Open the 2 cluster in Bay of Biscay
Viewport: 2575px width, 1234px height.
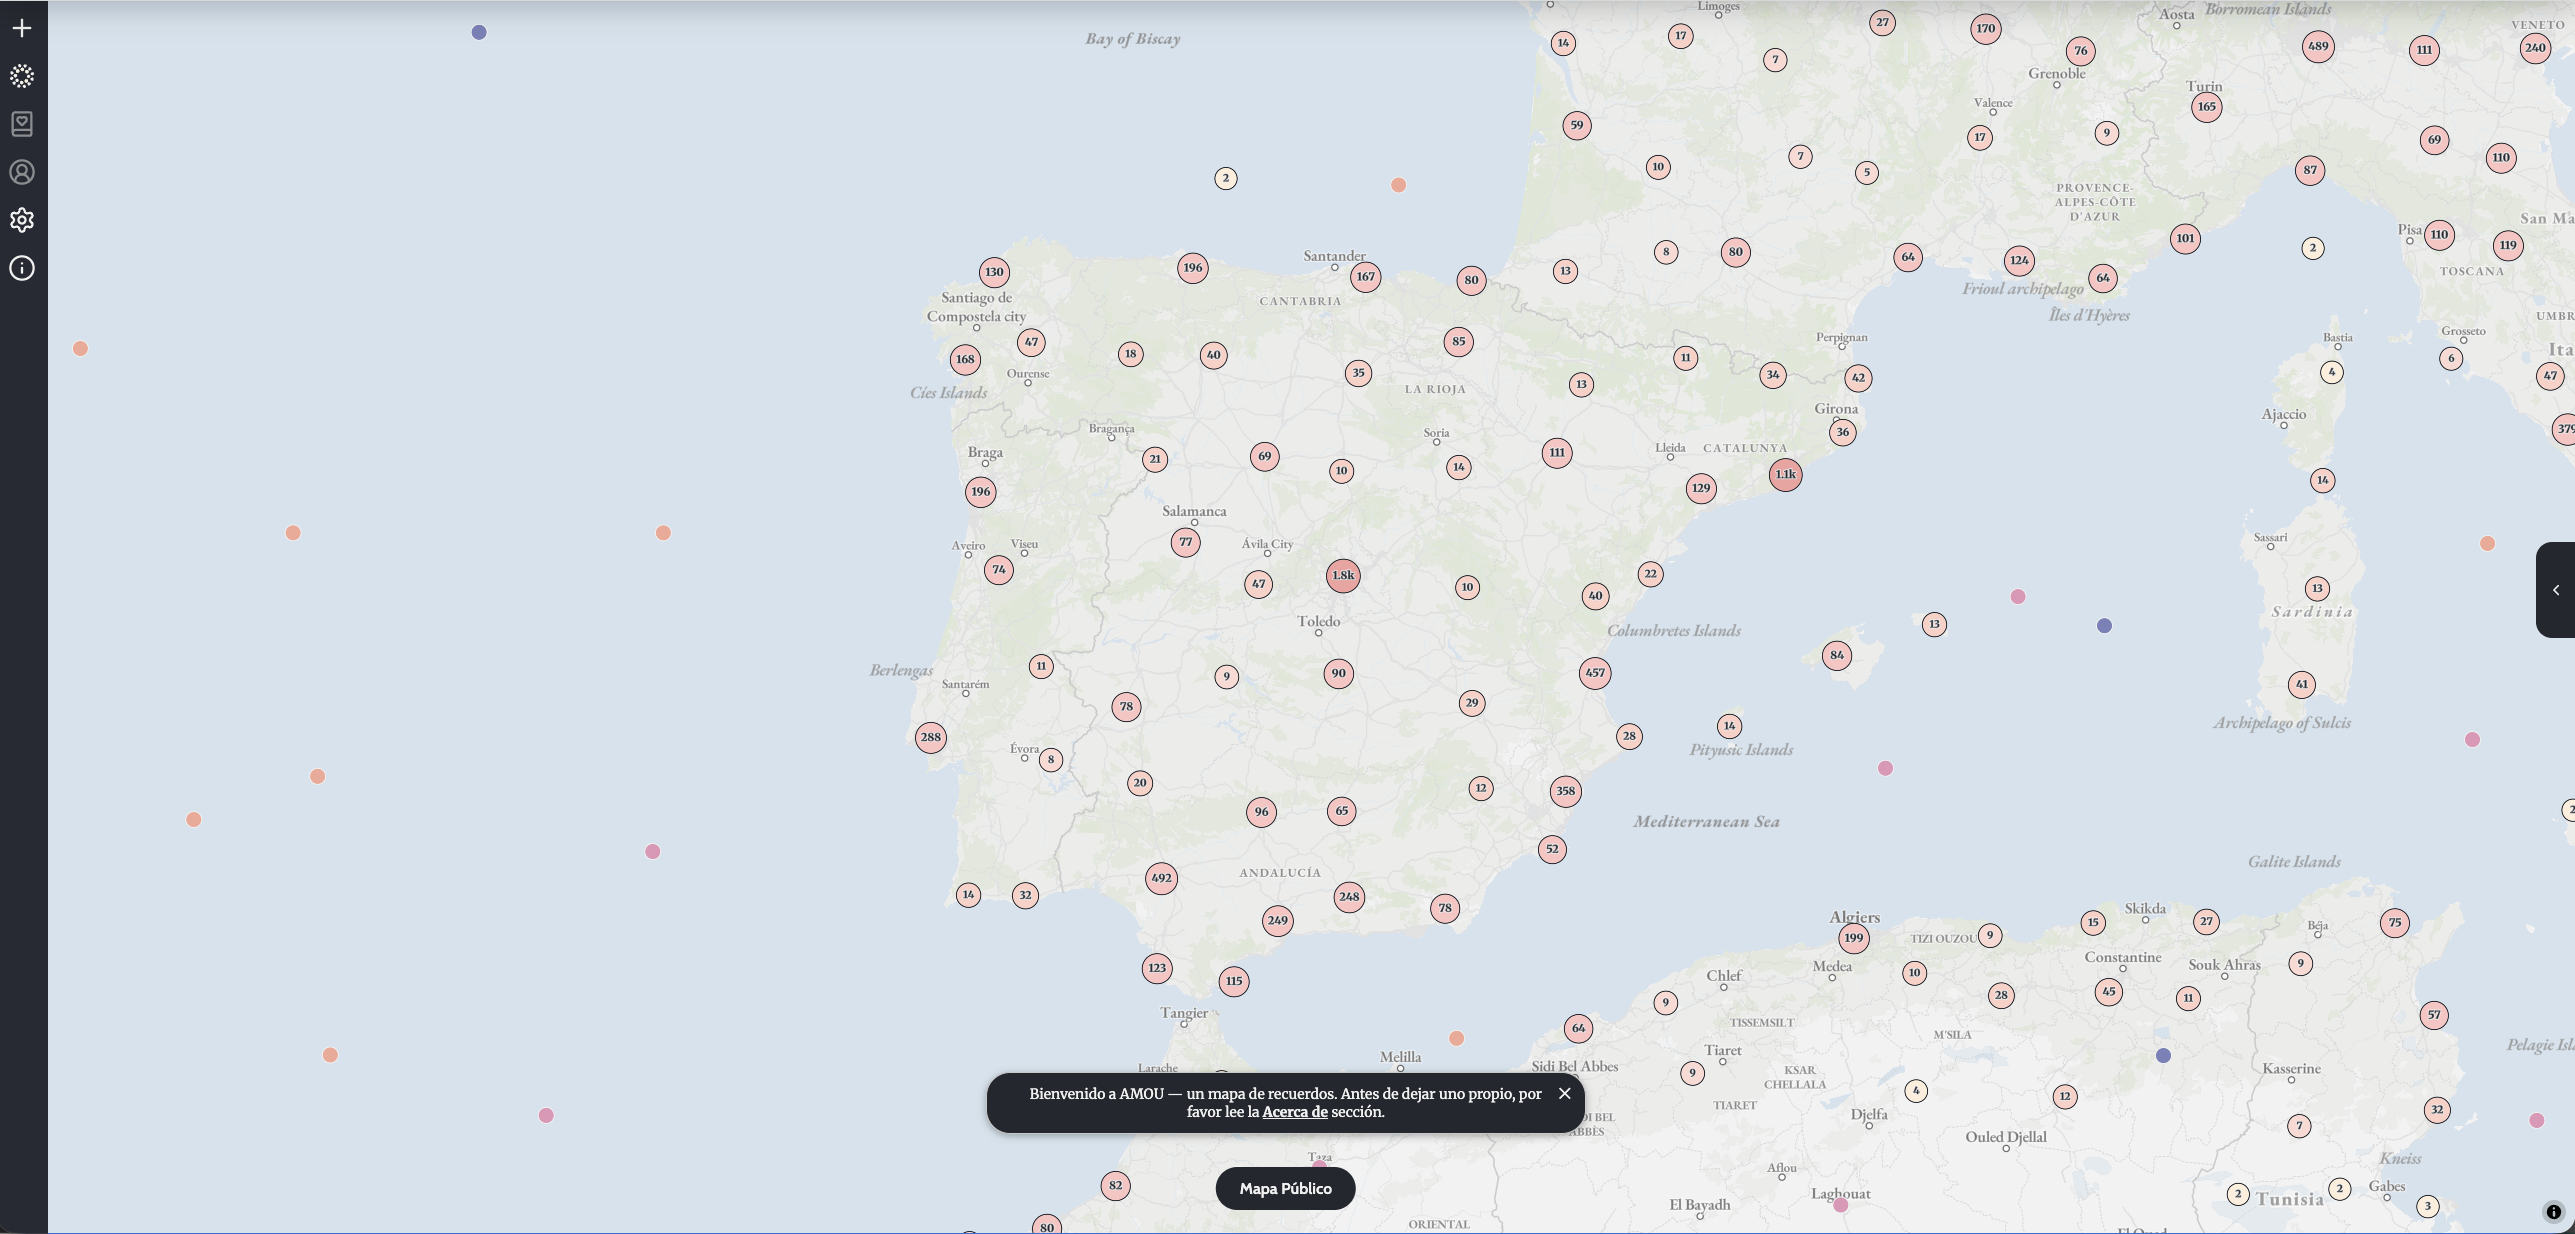[x=1226, y=178]
